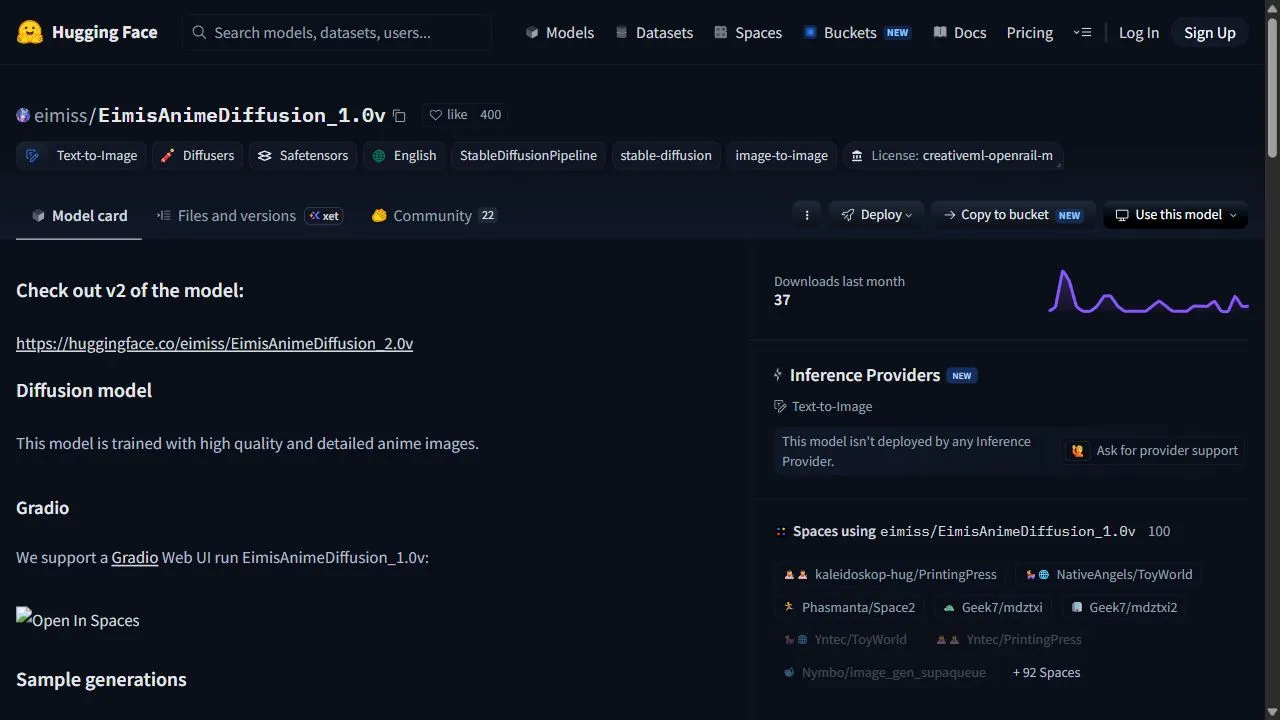The image size is (1280, 720).
Task: Click the Models cube icon in navbar
Action: pos(532,33)
